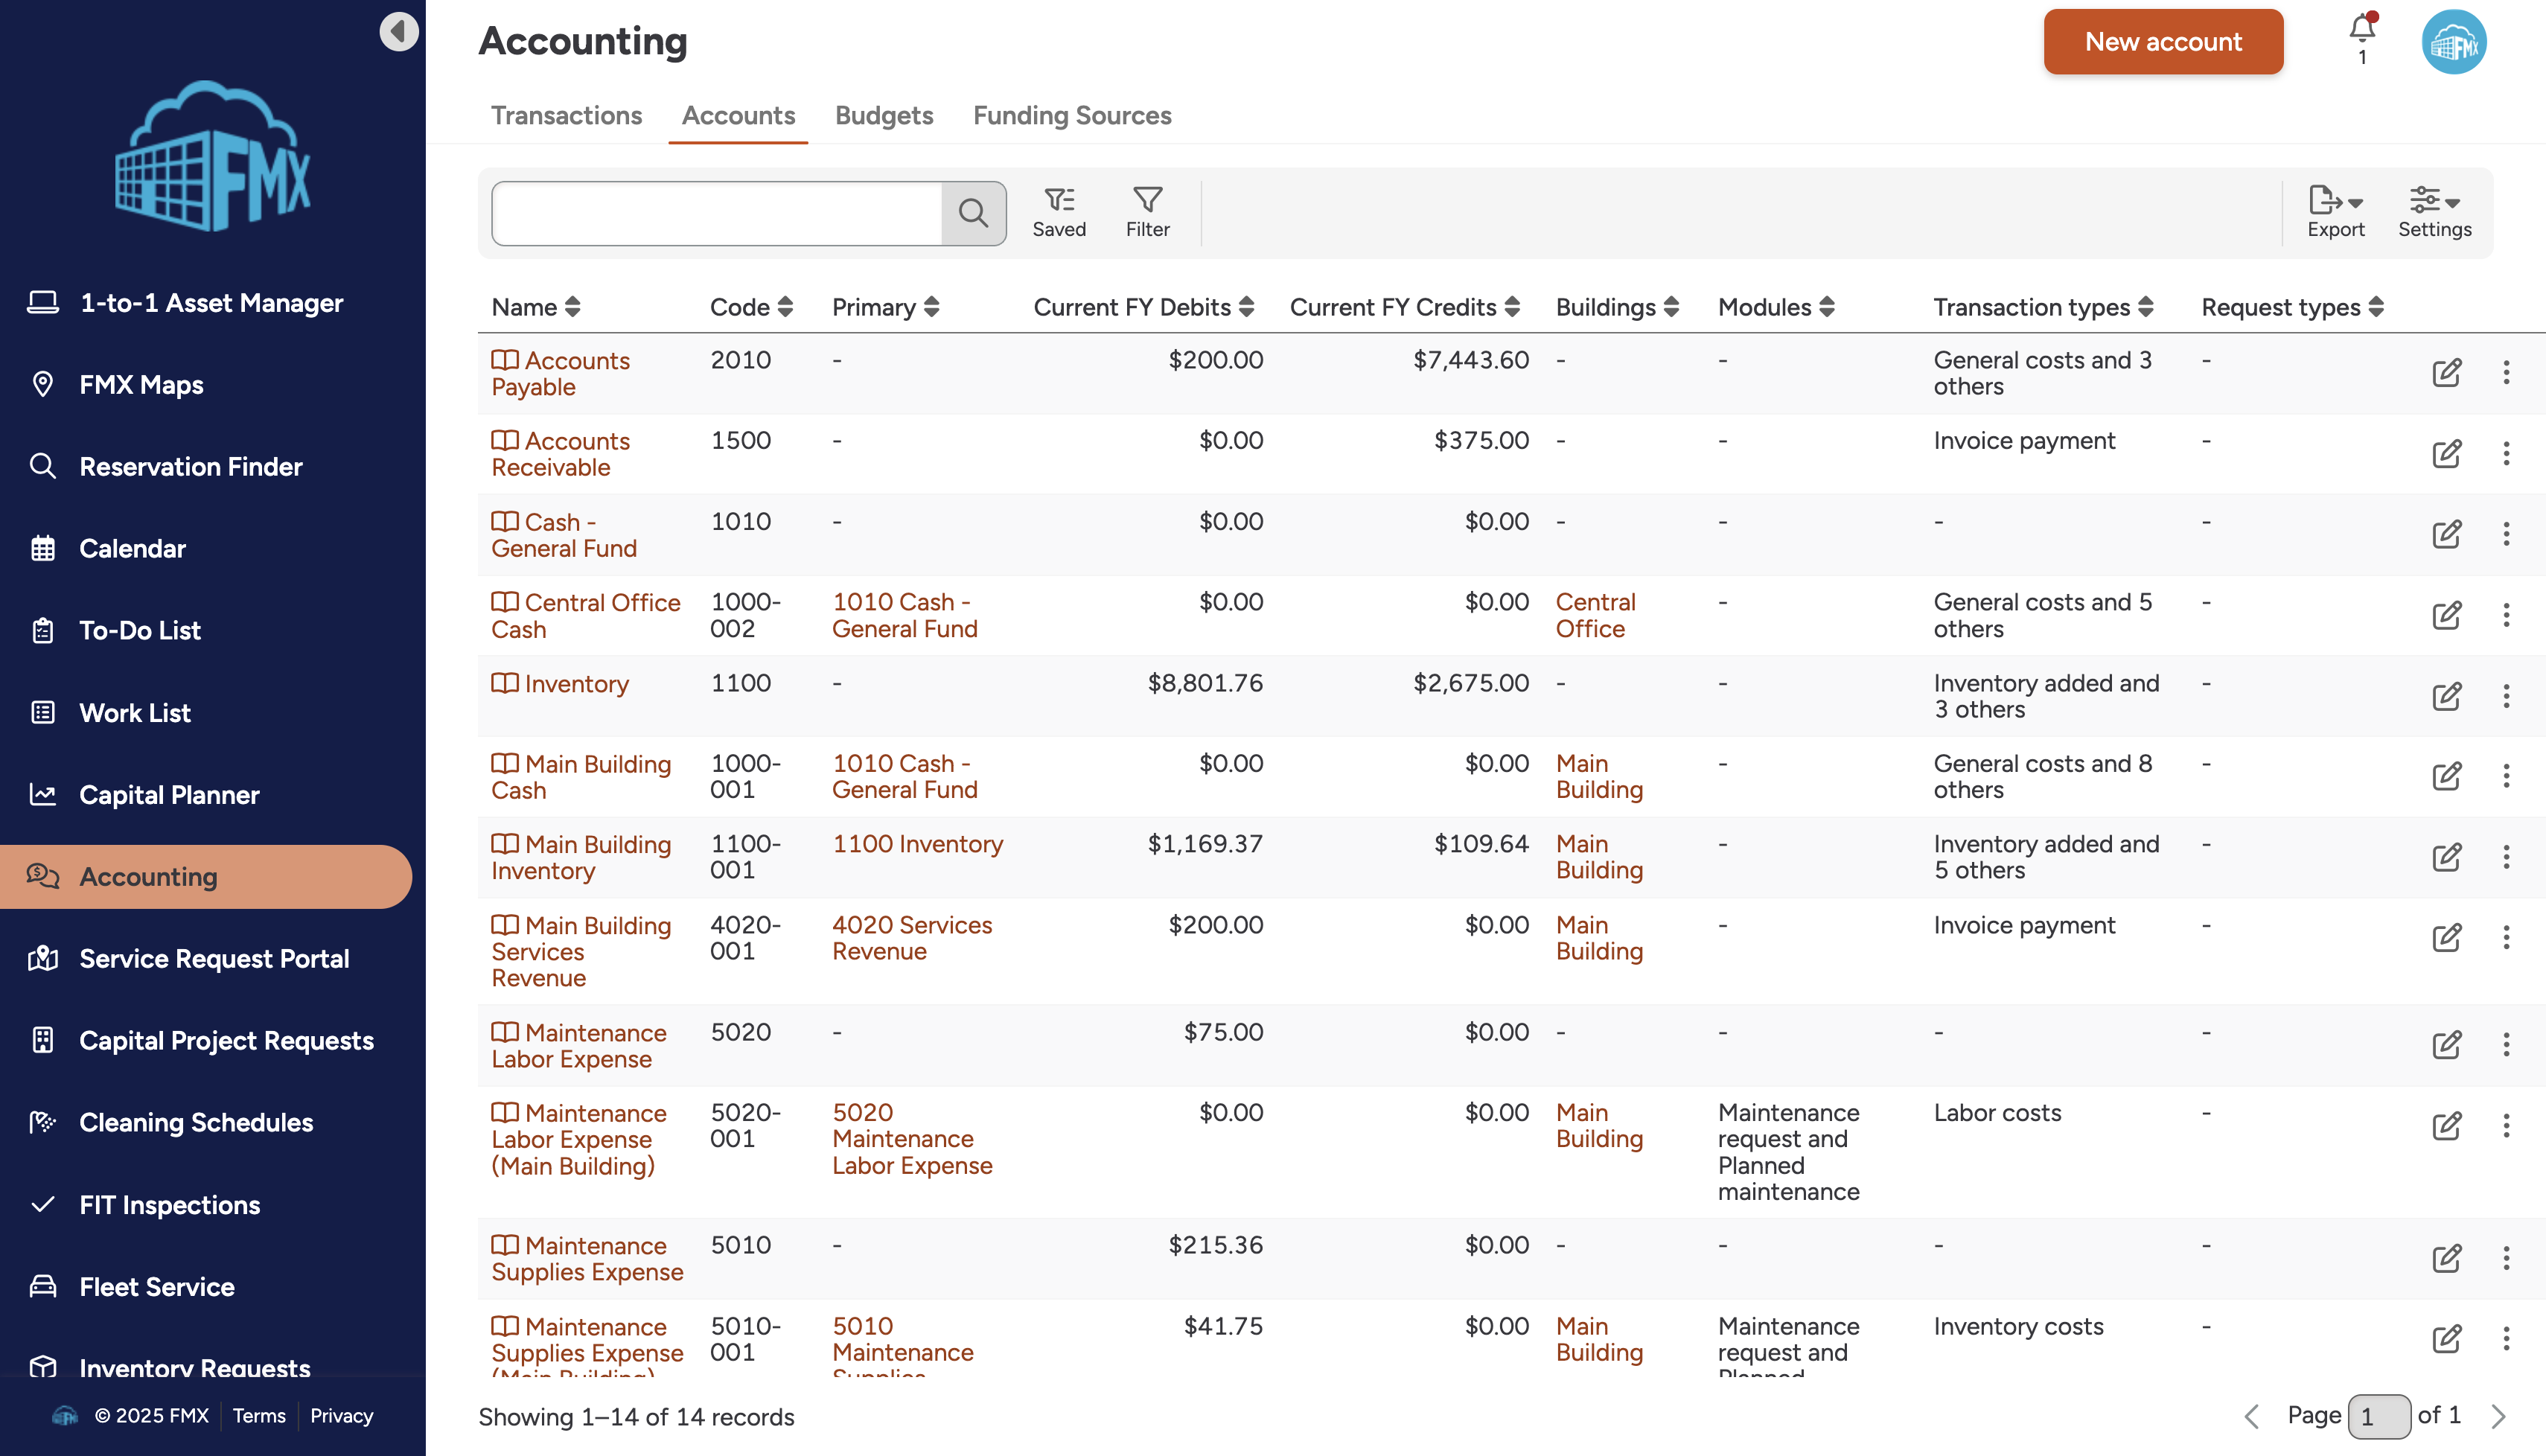The height and width of the screenshot is (1456, 2546).
Task: Open the Filter panel
Action: pyautogui.click(x=1147, y=213)
